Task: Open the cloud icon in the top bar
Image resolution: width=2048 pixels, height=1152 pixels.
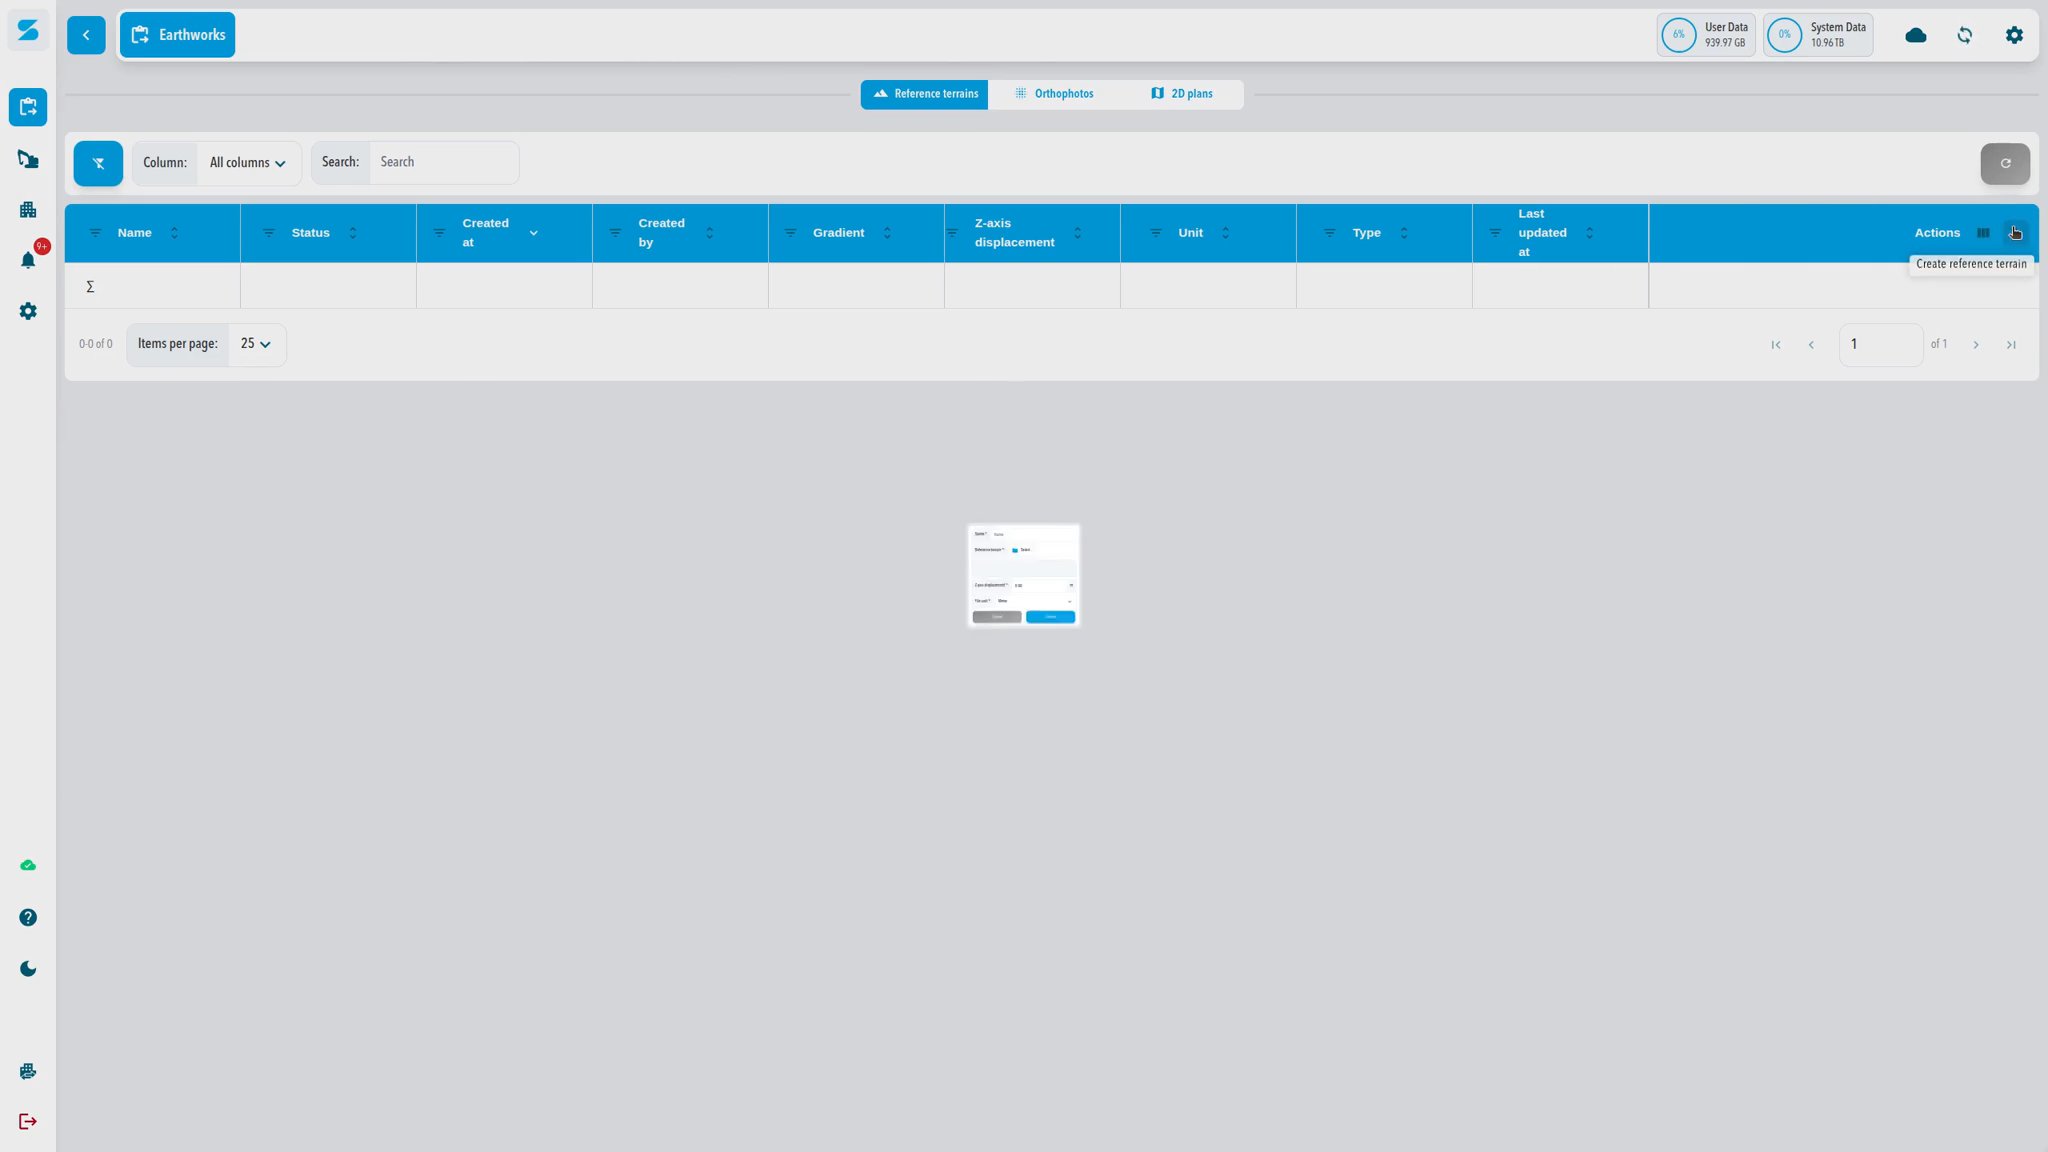Action: point(1915,35)
